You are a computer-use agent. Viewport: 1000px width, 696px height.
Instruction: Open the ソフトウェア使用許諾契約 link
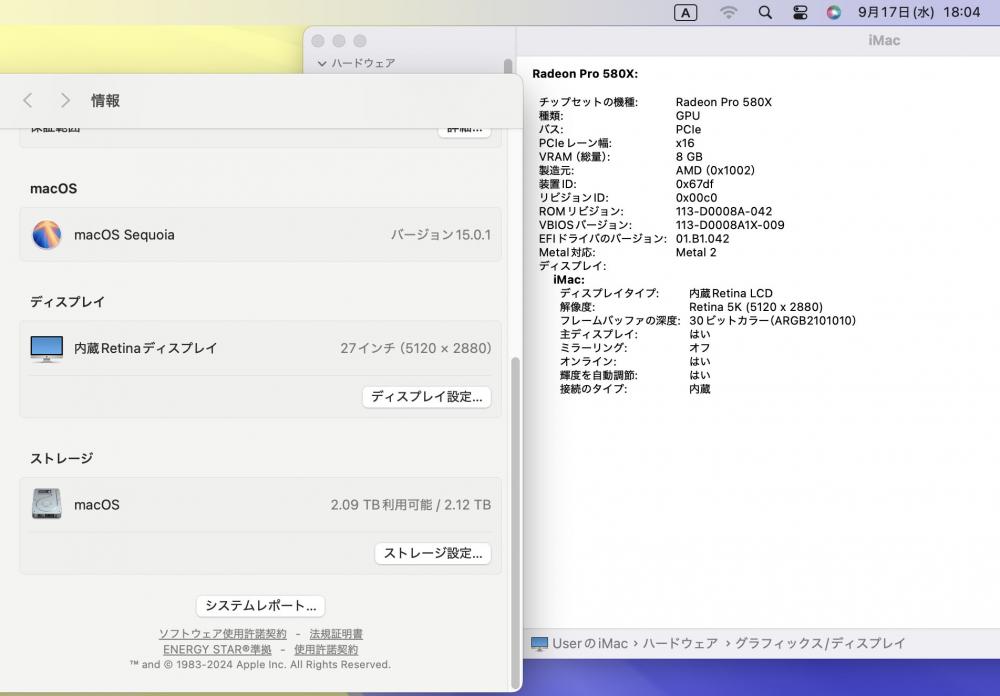[x=222, y=634]
